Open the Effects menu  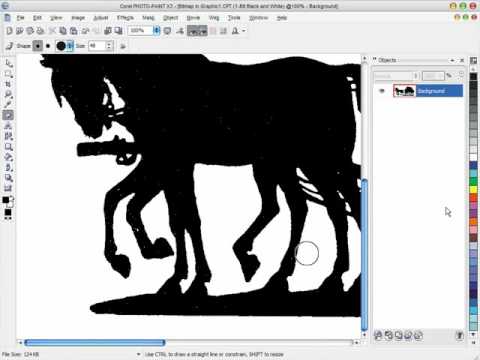(x=125, y=18)
